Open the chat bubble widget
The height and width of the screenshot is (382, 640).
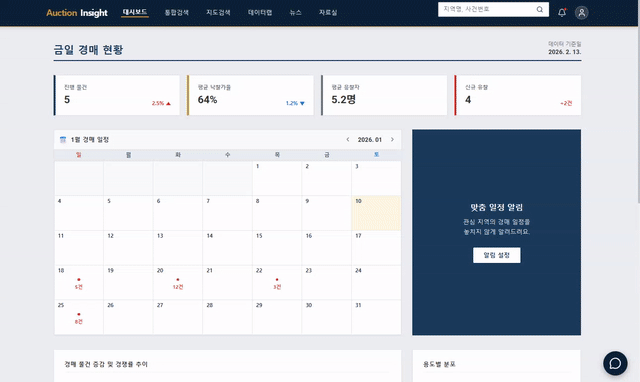(x=615, y=363)
